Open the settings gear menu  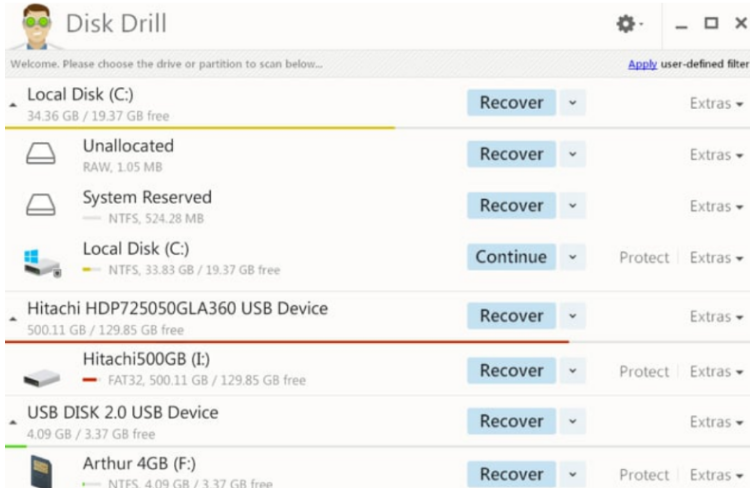pos(628,23)
